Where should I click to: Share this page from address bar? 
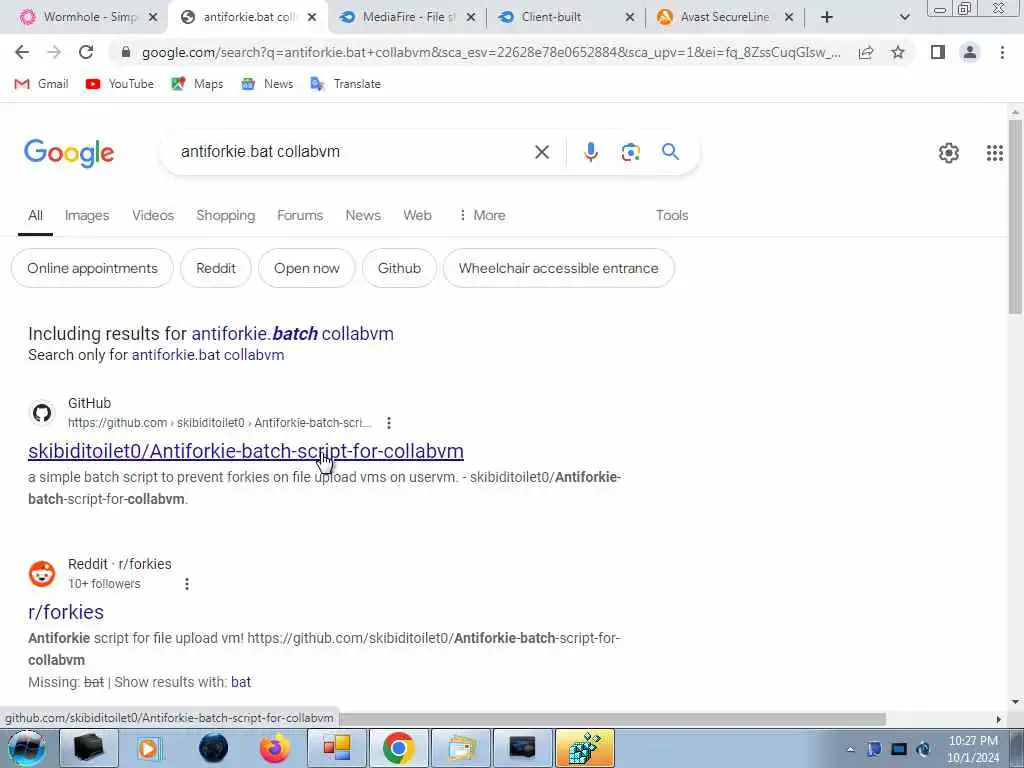866,52
